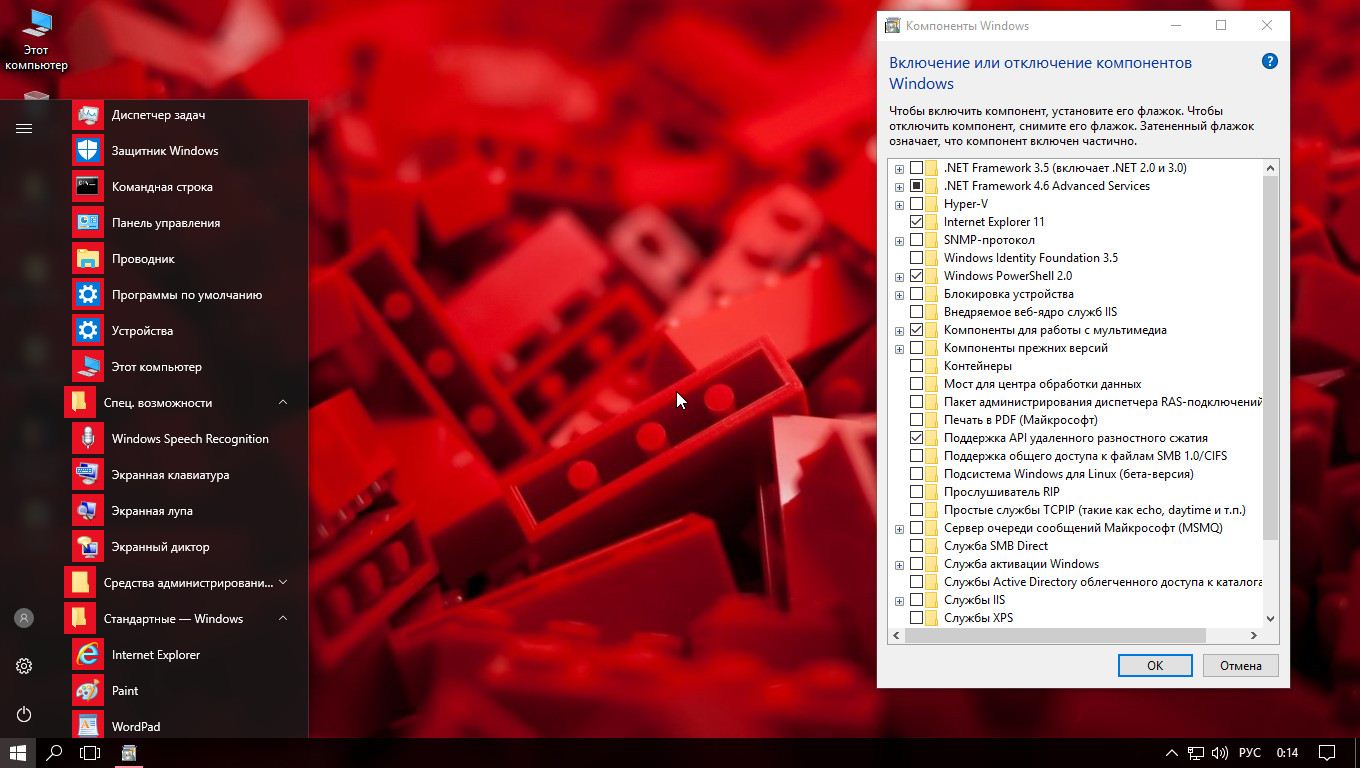Open Magnifier icon (Экранная лупа)
This screenshot has height=768, width=1360.
(88, 511)
